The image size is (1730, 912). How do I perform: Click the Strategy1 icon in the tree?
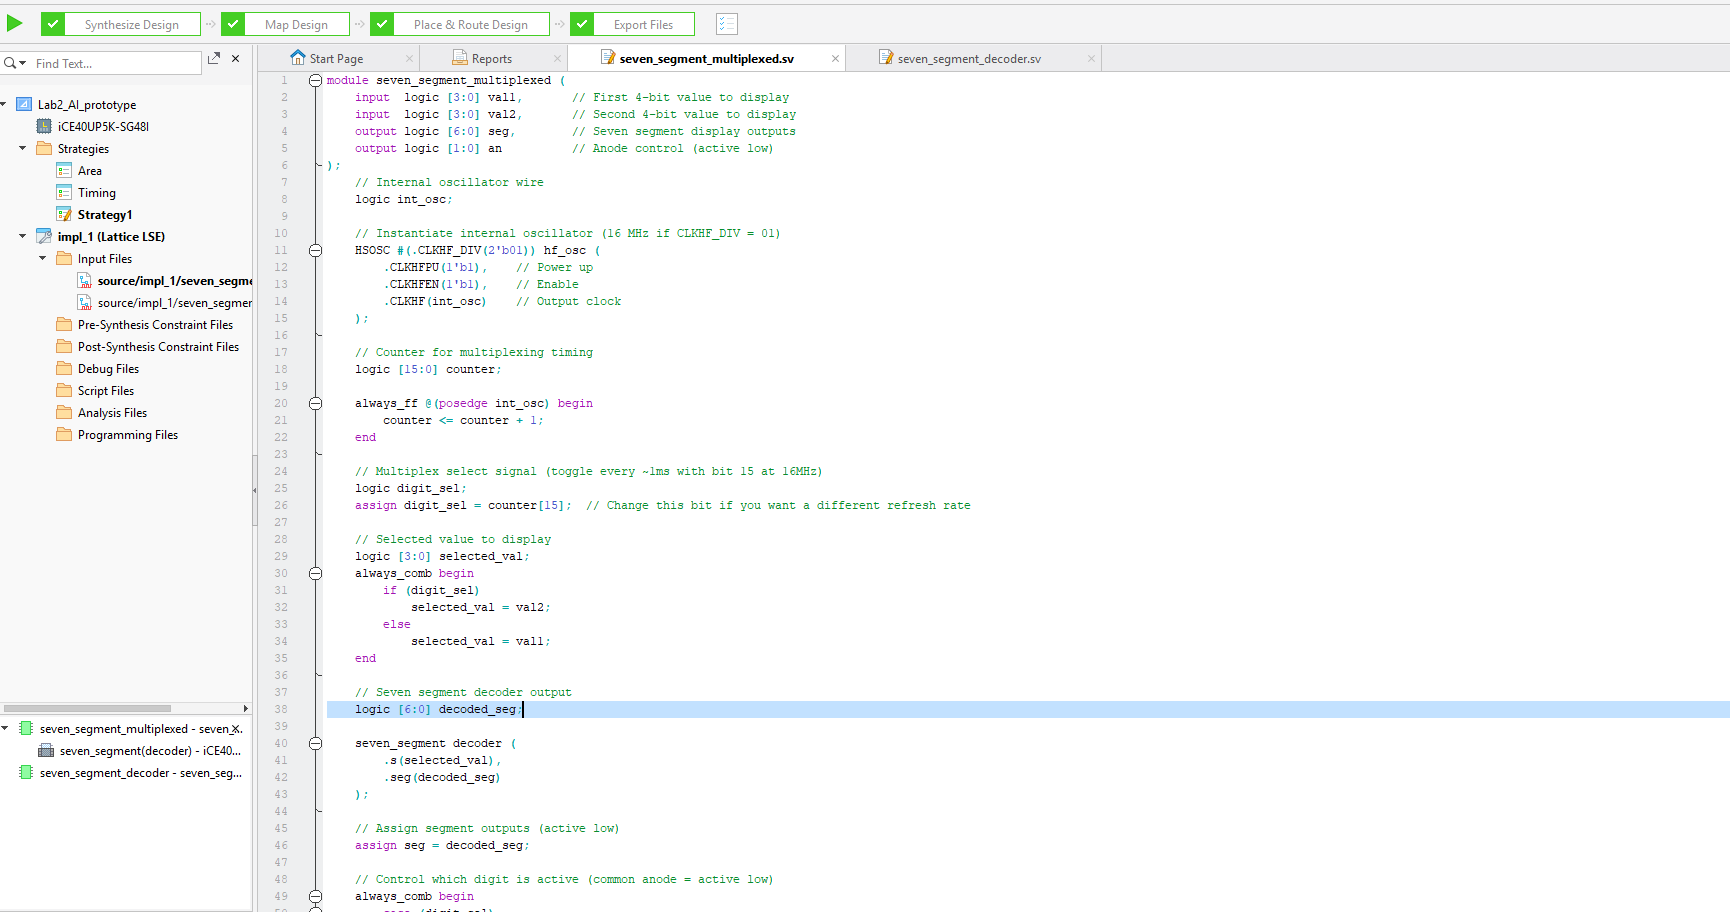(64, 214)
